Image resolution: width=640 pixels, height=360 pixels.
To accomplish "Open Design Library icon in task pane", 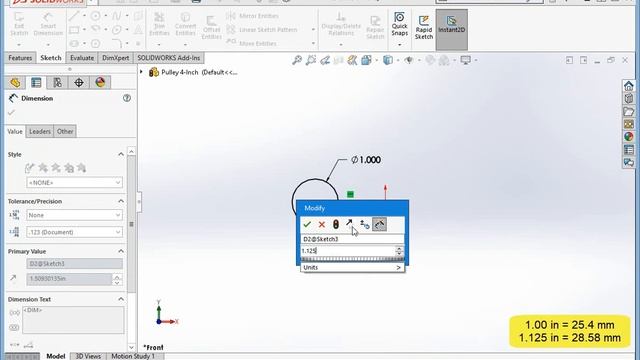I will (629, 98).
